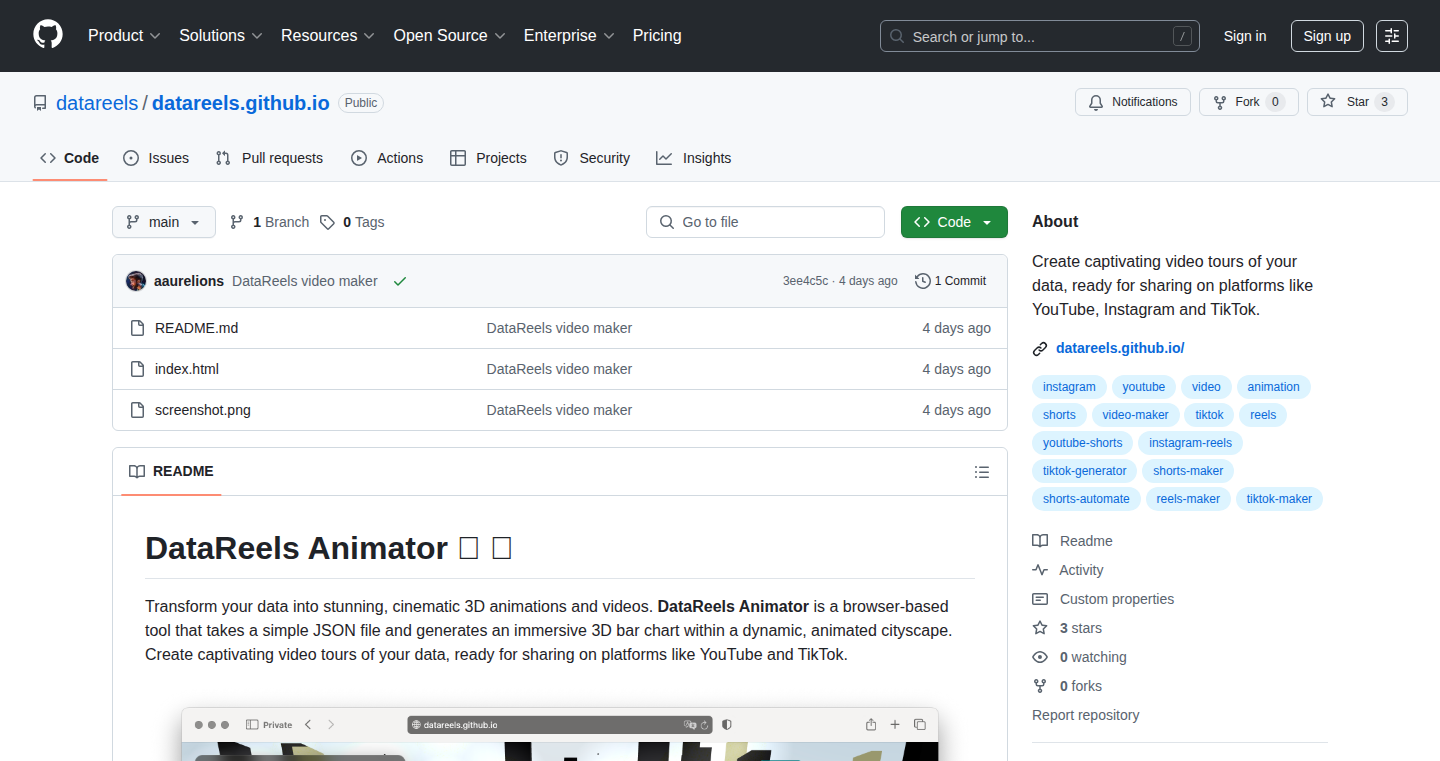The height and width of the screenshot is (761, 1440).
Task: Open the Insights tab
Action: pyautogui.click(x=694, y=158)
